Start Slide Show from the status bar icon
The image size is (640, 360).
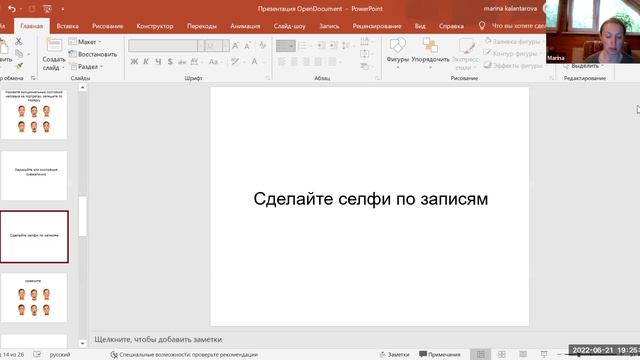point(544,354)
